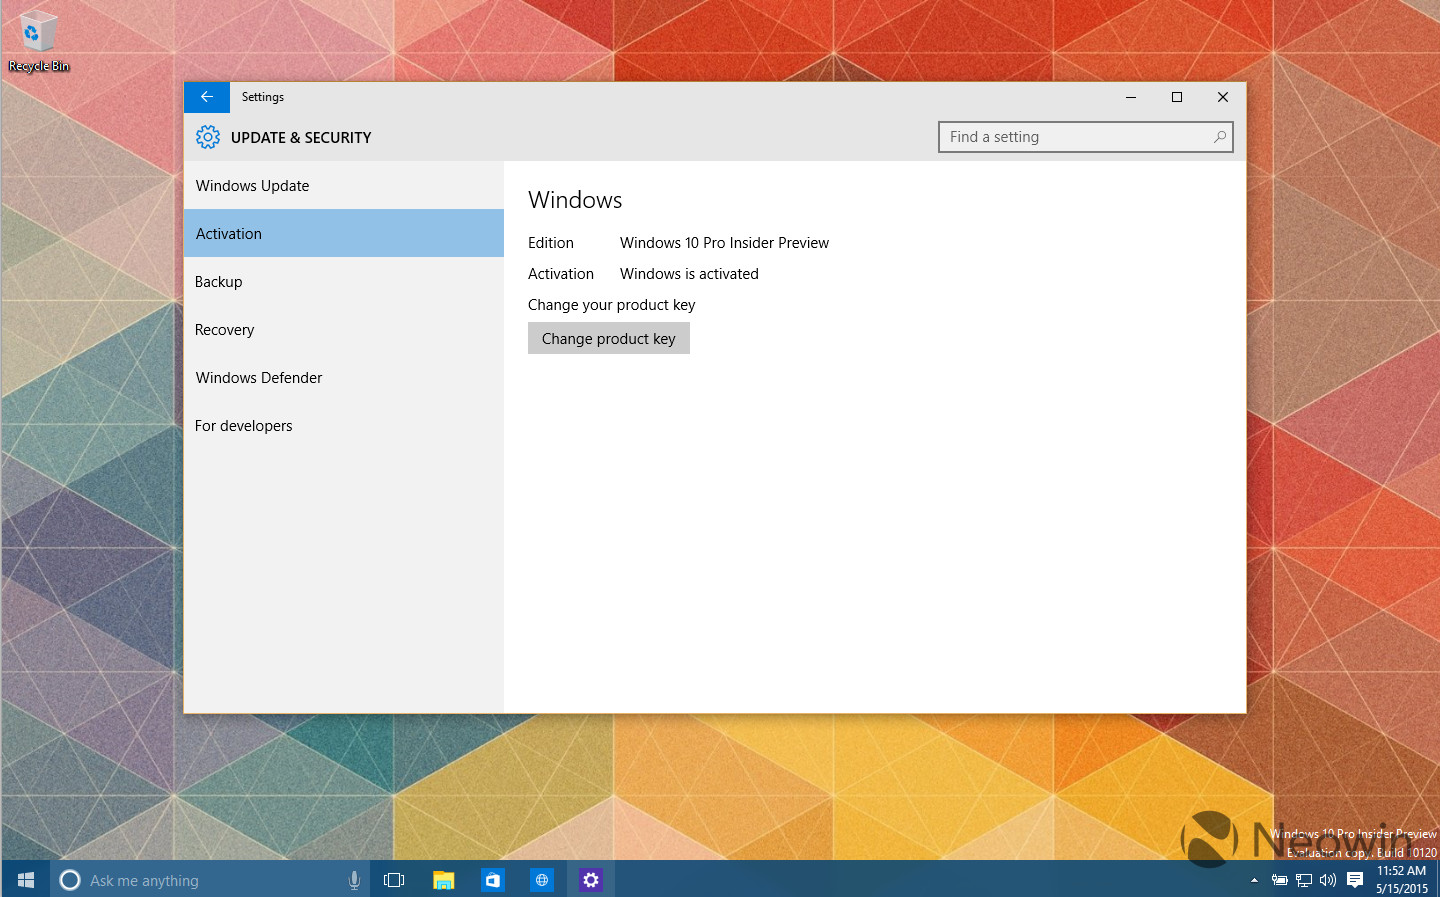Open the globe browser icon in taskbar
The height and width of the screenshot is (897, 1440).
click(541, 880)
